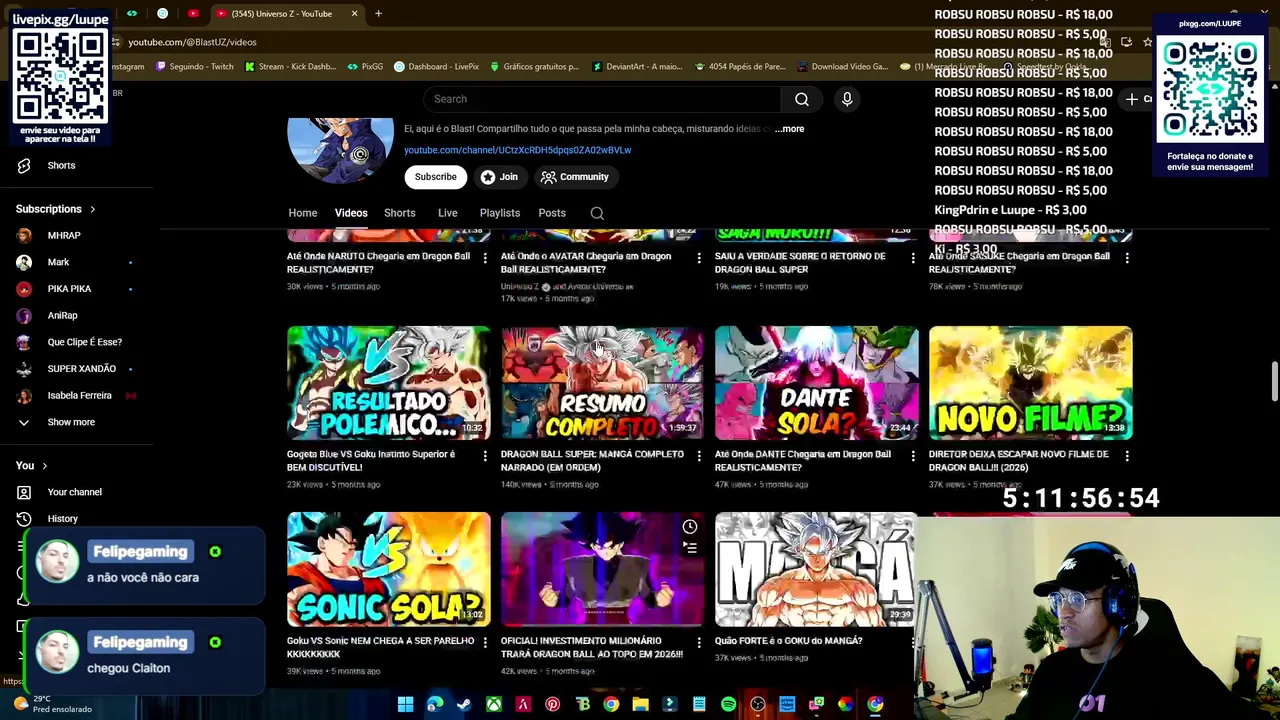Screen dimensions: 1280x720
Task: Open PixGG bookmark
Action: pyautogui.click(x=365, y=67)
